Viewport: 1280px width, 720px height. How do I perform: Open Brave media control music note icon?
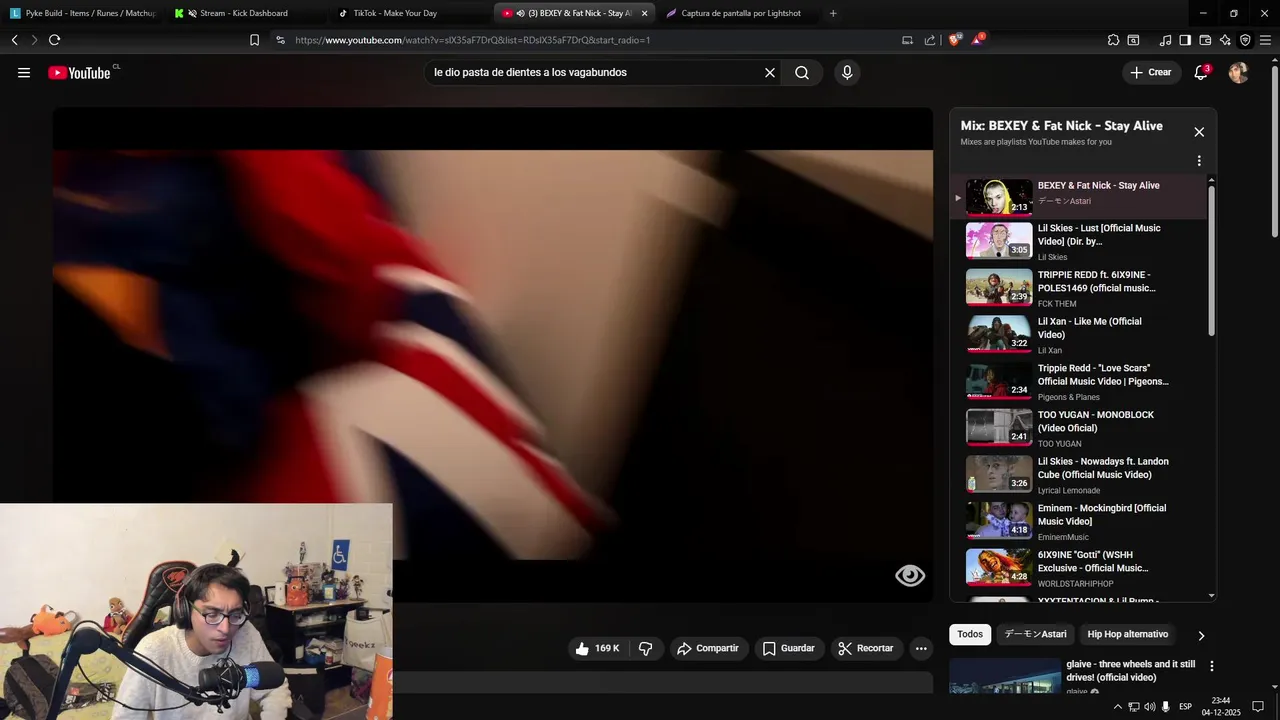pos(1165,40)
